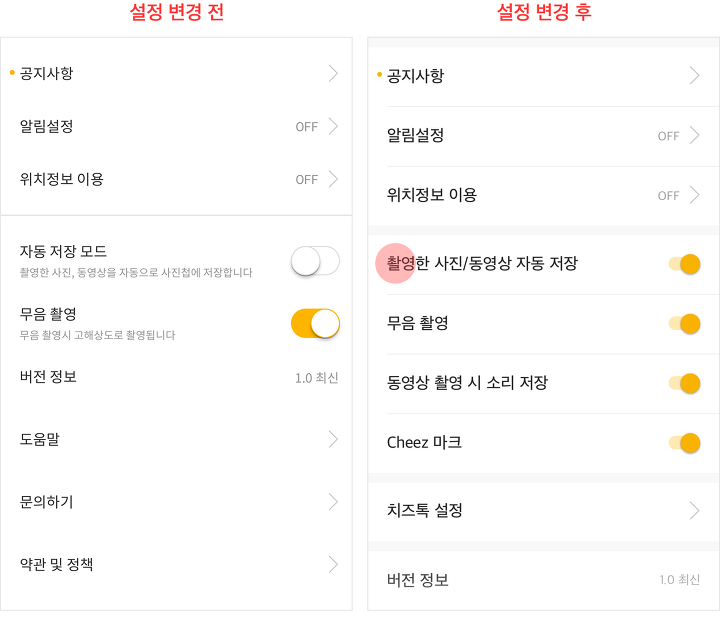Image resolution: width=720 pixels, height=626 pixels.
Task: Toggle 동영상 촬영 시 소리 저장 switch
Action: (685, 383)
